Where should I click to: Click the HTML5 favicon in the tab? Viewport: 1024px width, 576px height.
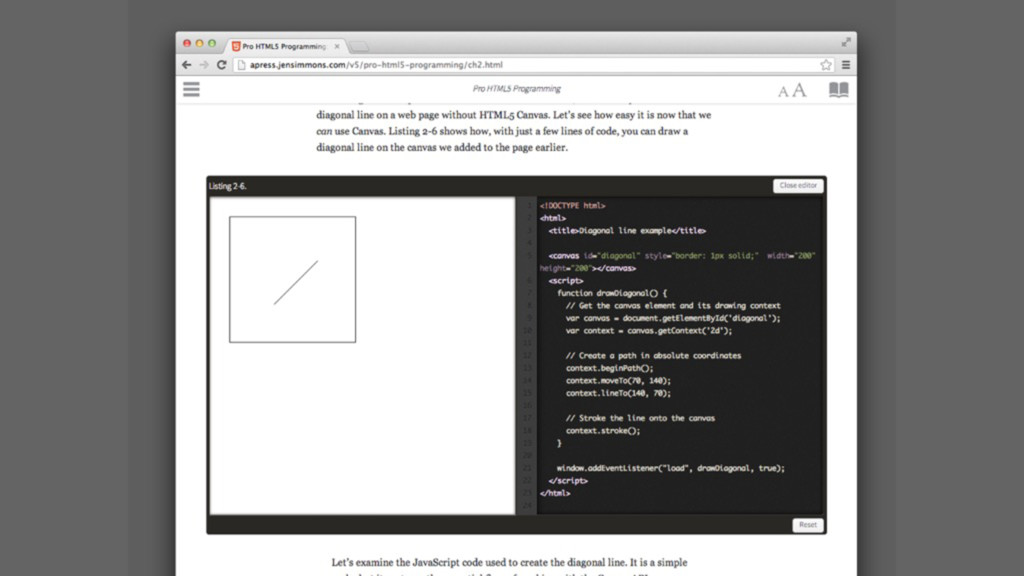click(236, 46)
